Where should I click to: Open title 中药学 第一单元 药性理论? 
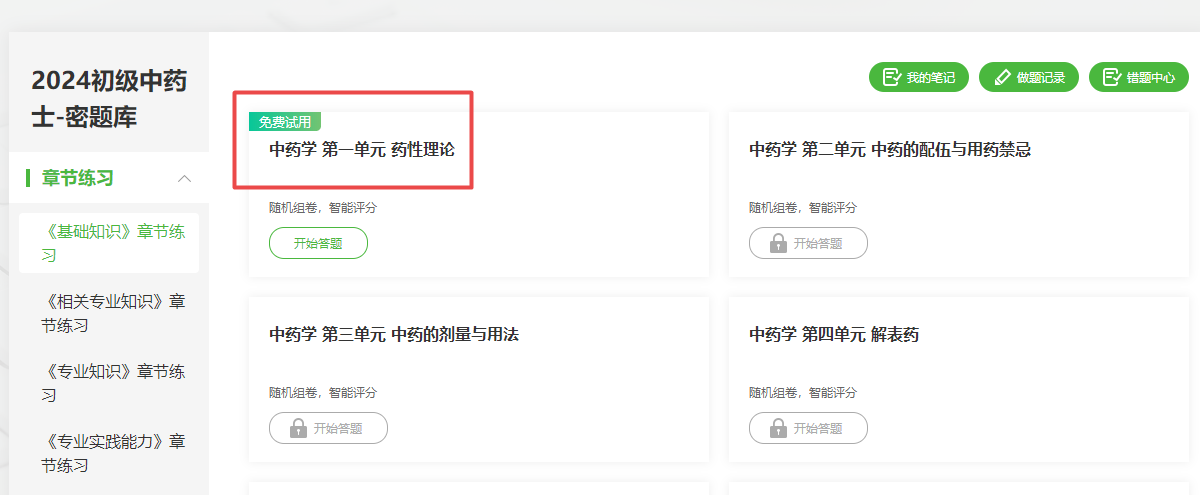pyautogui.click(x=361, y=150)
